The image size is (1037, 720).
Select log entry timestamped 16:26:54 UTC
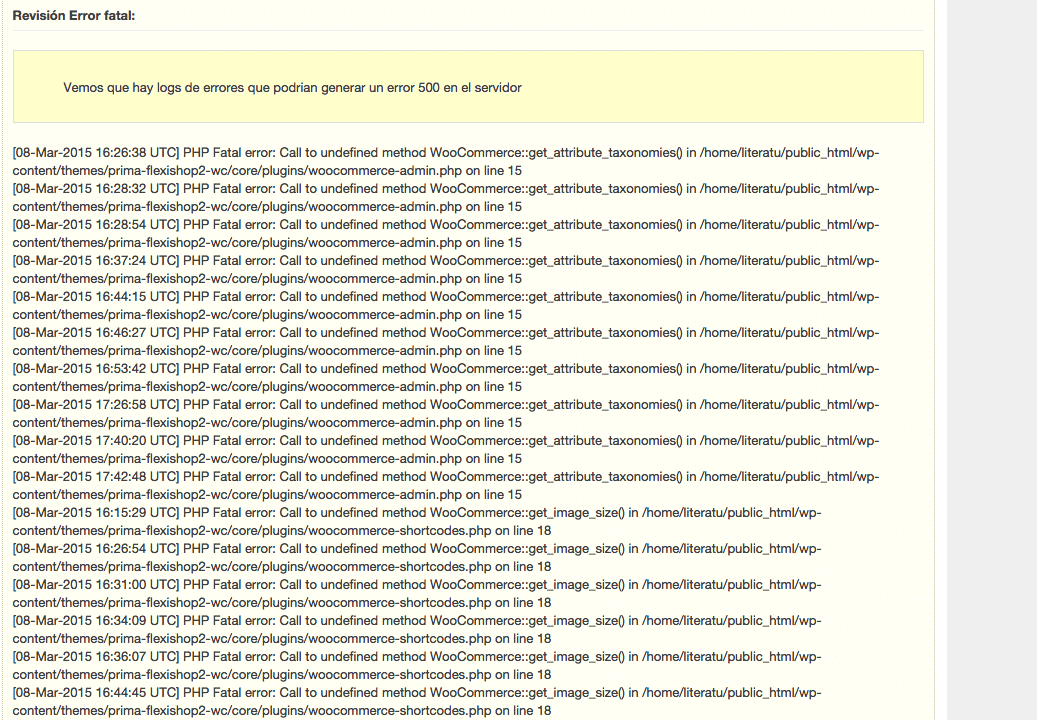pos(417,558)
